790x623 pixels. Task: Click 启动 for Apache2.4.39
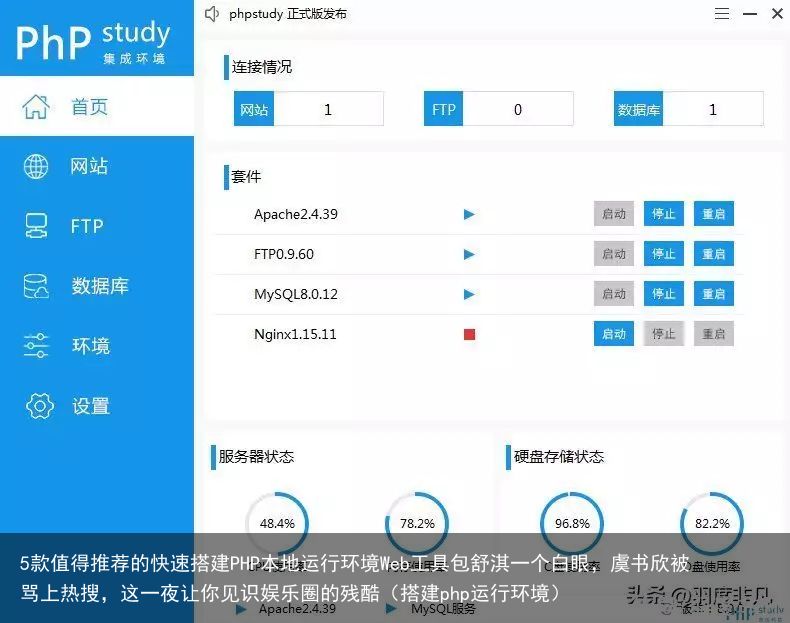pyautogui.click(x=614, y=214)
